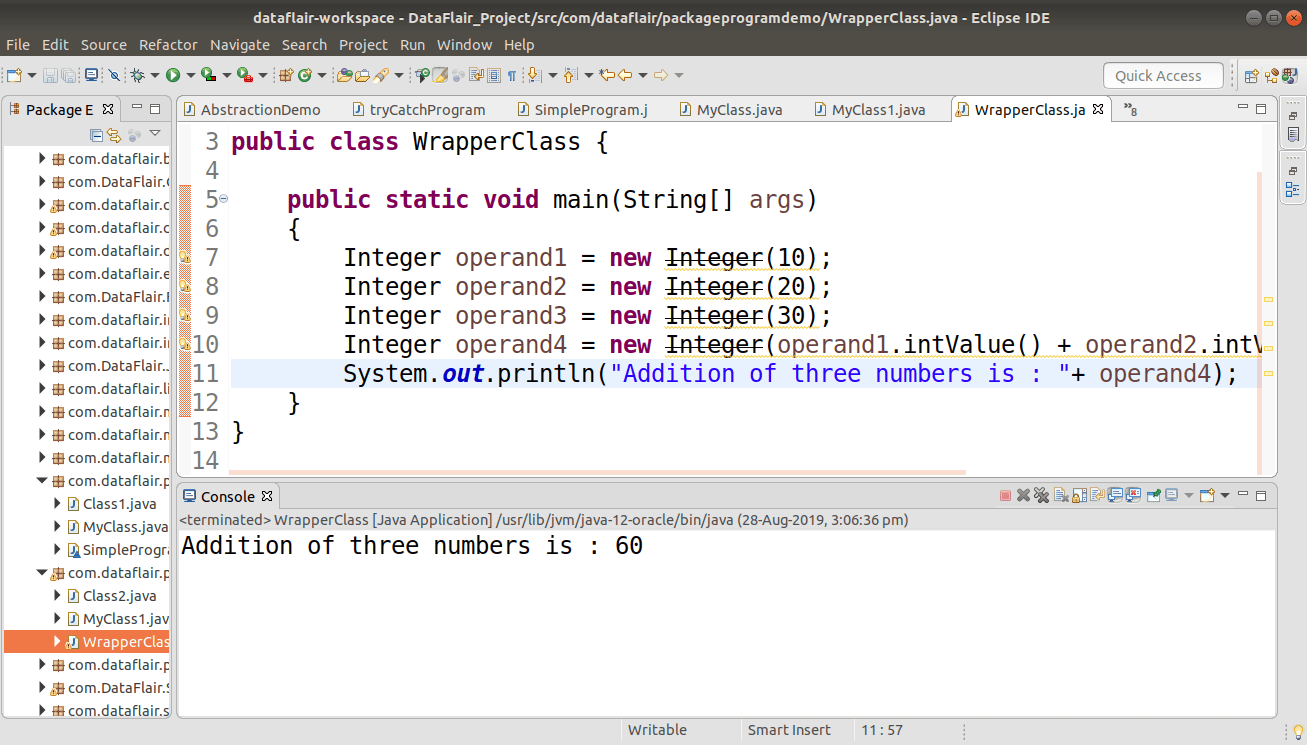Run the program using the Run toolbar icon

pyautogui.click(x=171, y=75)
